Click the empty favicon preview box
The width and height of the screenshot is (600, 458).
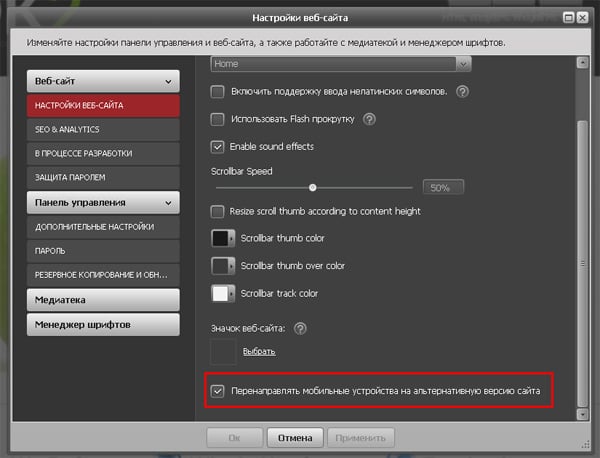(223, 351)
